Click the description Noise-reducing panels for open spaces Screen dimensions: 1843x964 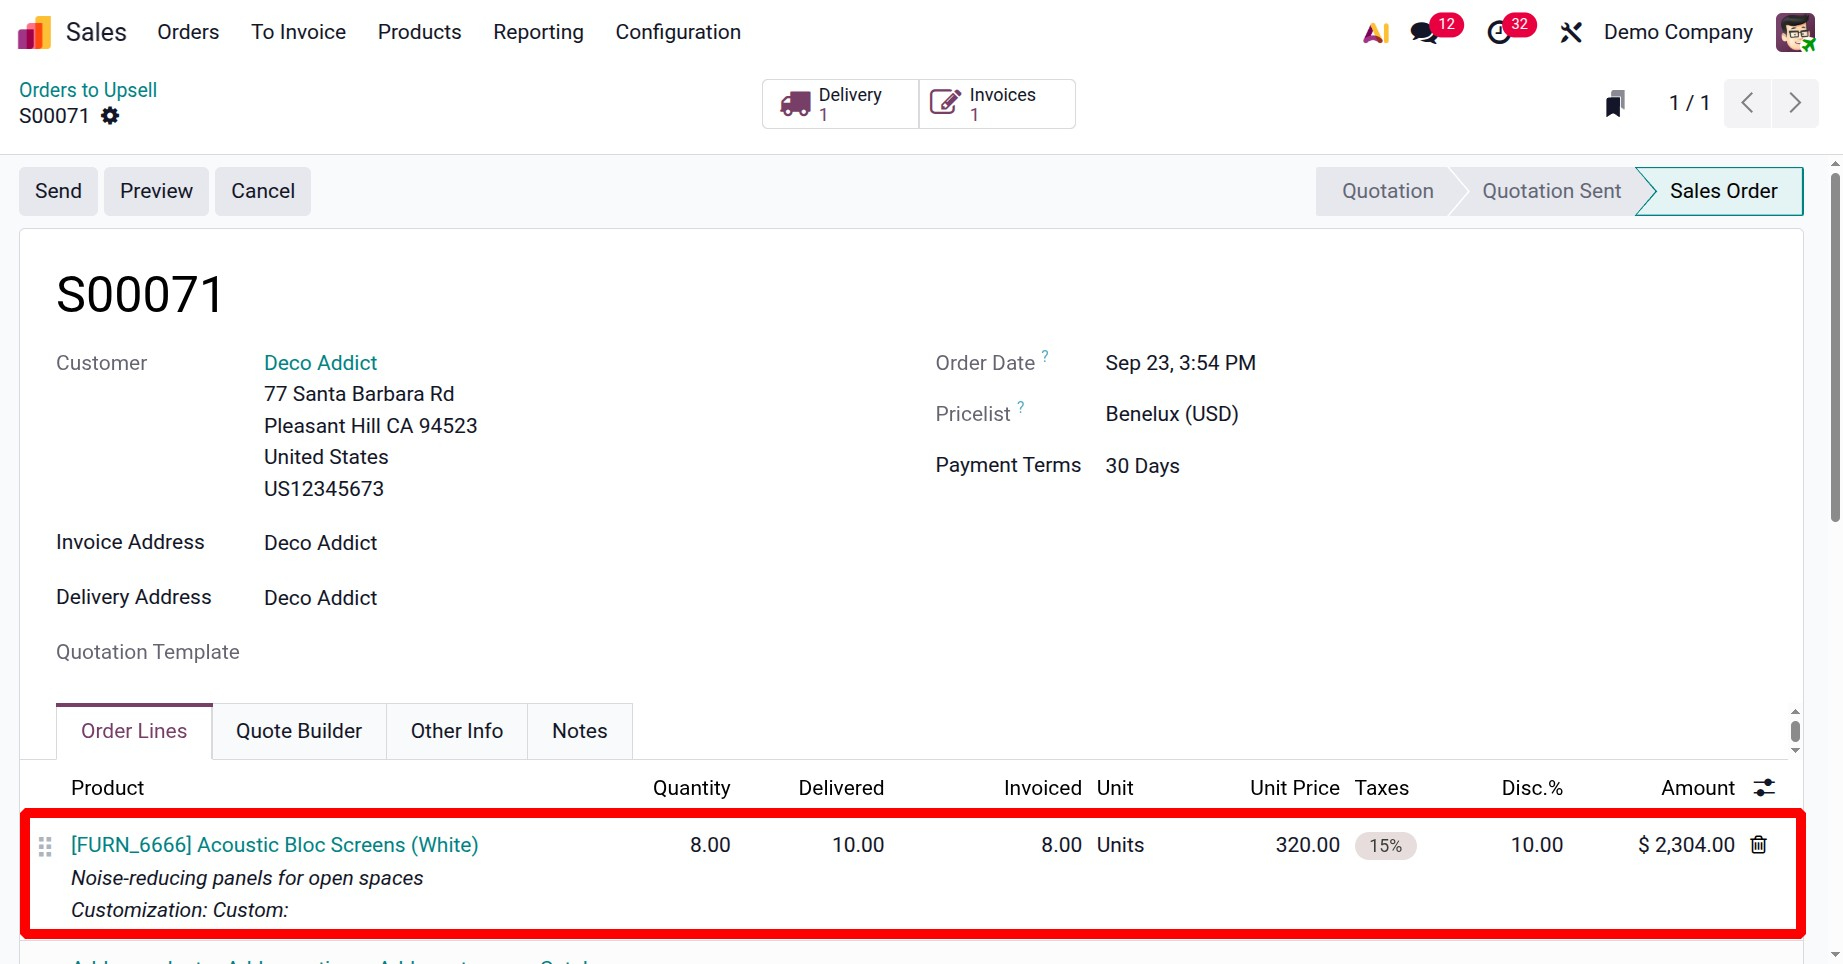(x=247, y=878)
